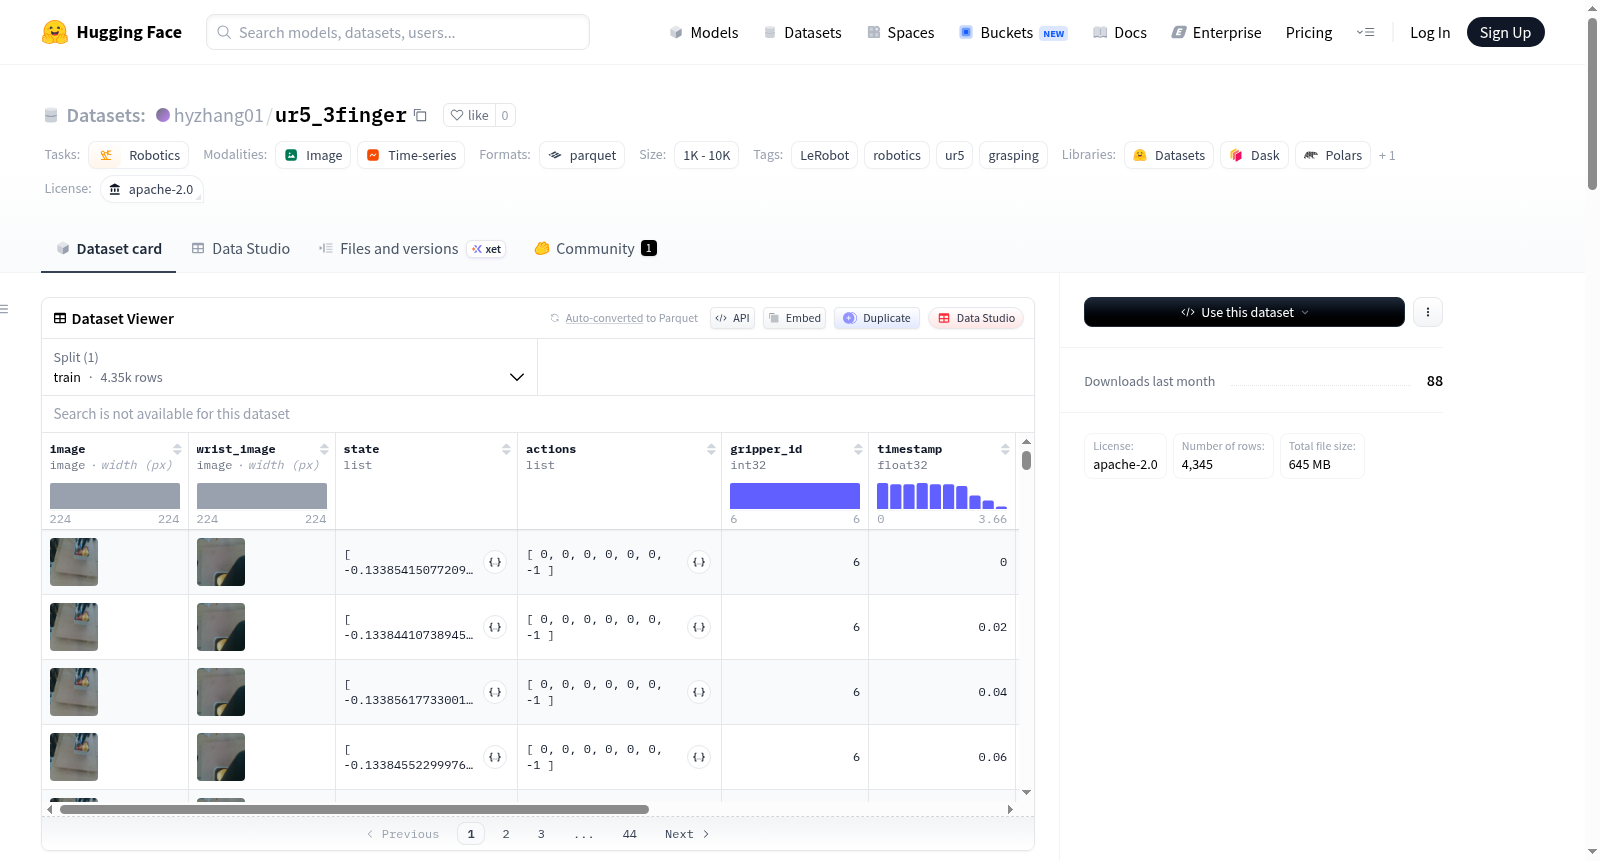Expand the navigation overflow menu icon
This screenshot has width=1600, height=861.
[1365, 32]
